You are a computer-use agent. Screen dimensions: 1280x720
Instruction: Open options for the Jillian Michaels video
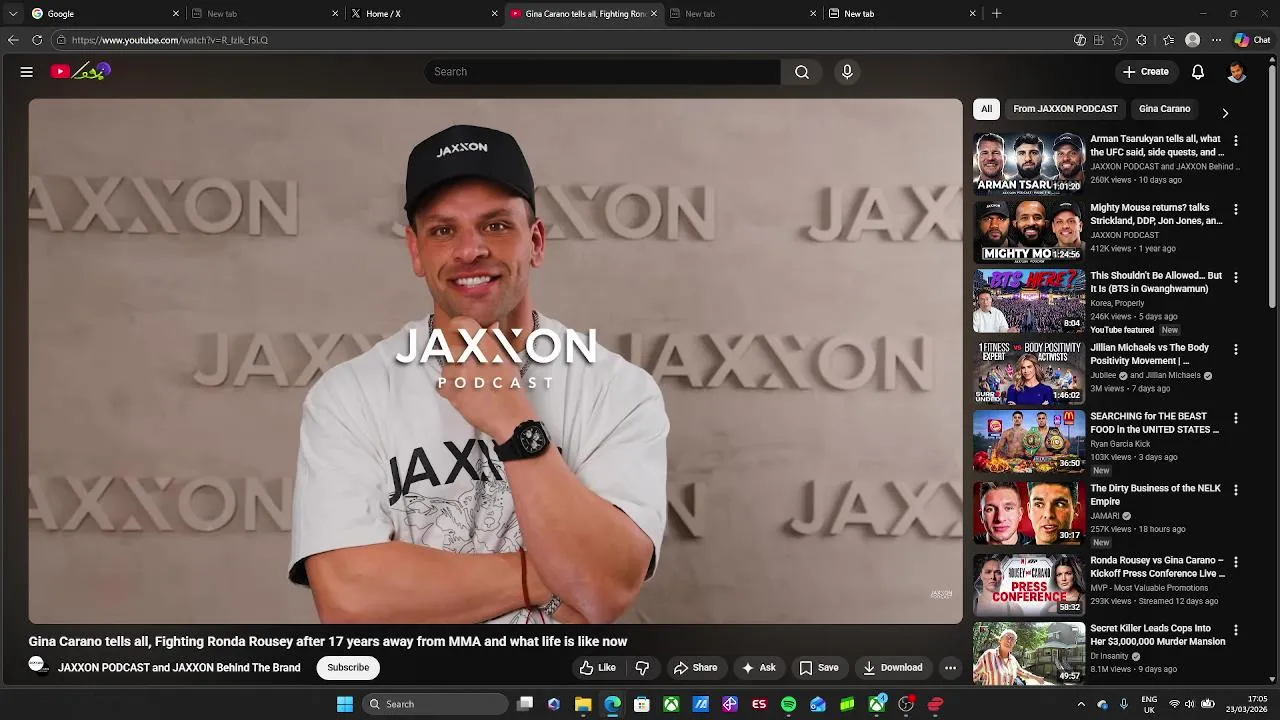pyautogui.click(x=1236, y=350)
